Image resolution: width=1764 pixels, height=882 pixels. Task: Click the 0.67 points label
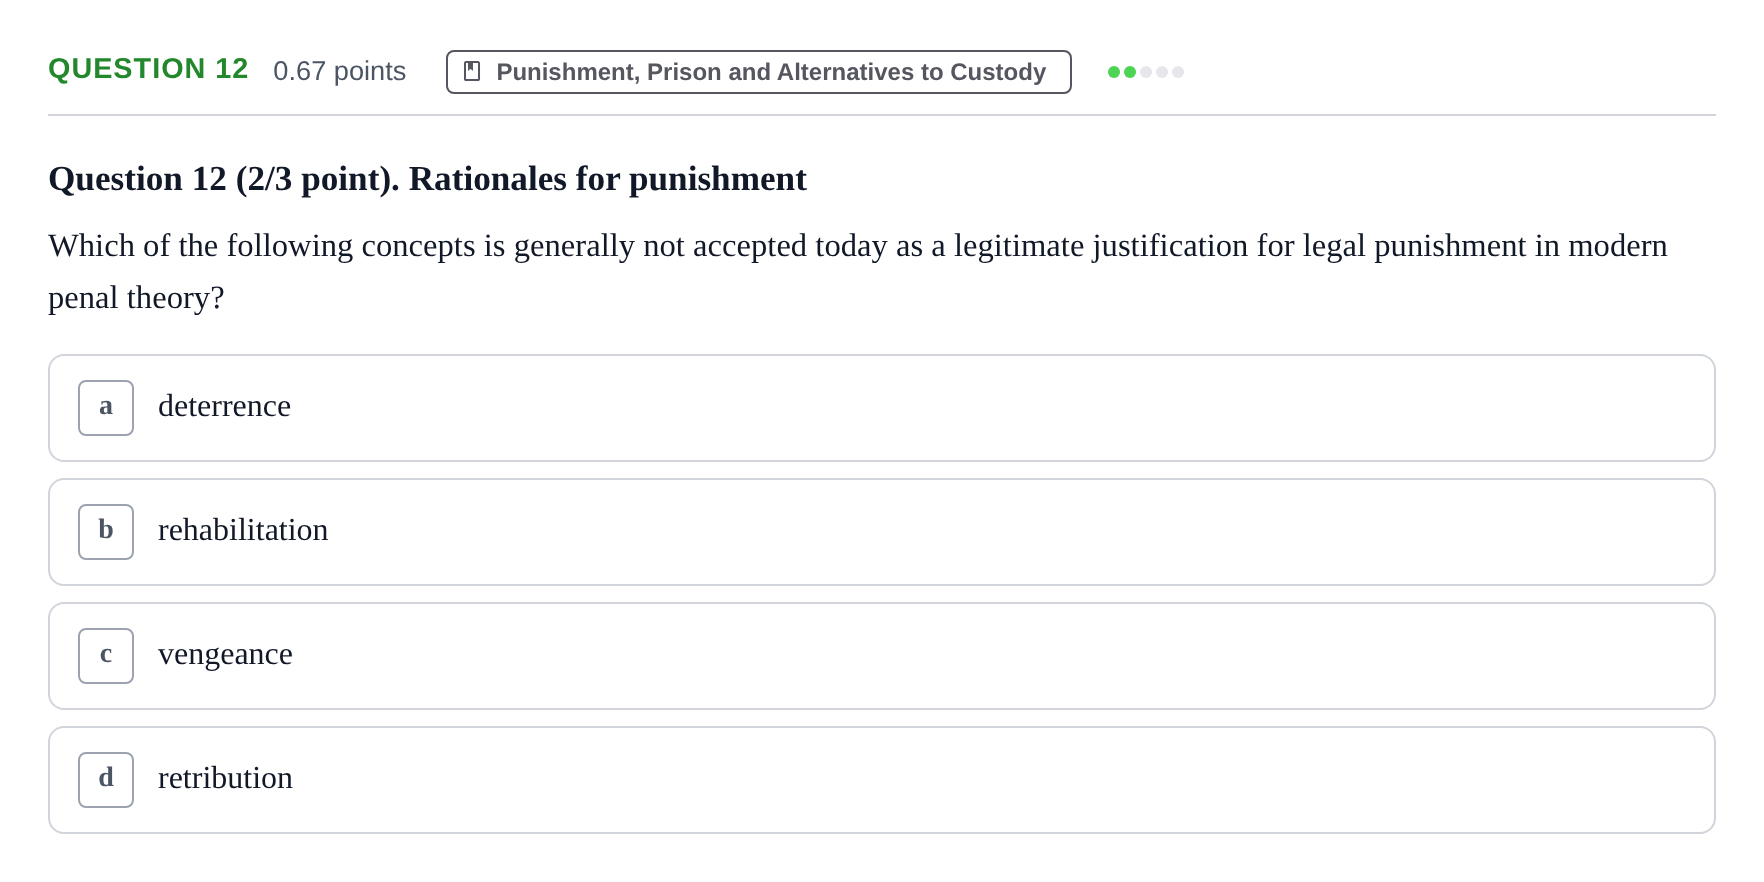[x=339, y=71]
